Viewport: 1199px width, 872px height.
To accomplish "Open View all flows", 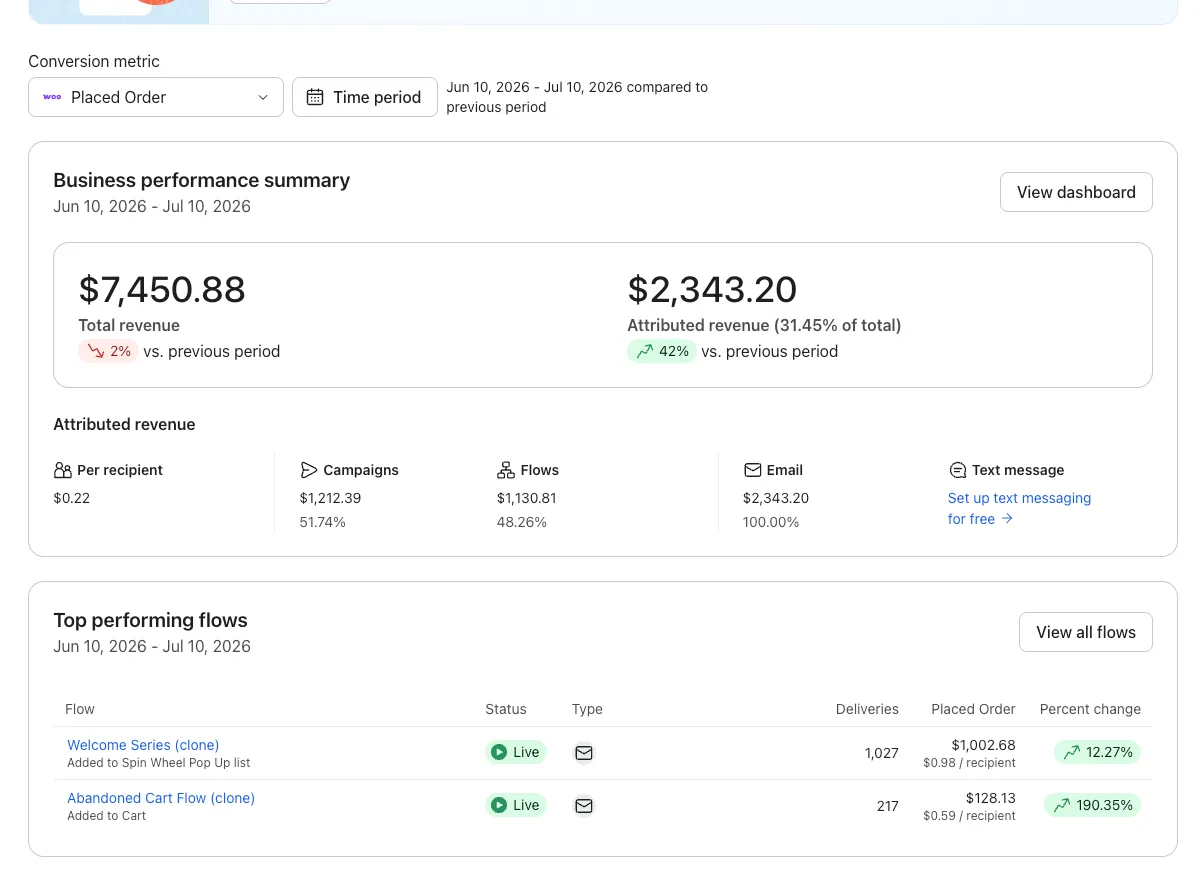I will pos(1086,632).
